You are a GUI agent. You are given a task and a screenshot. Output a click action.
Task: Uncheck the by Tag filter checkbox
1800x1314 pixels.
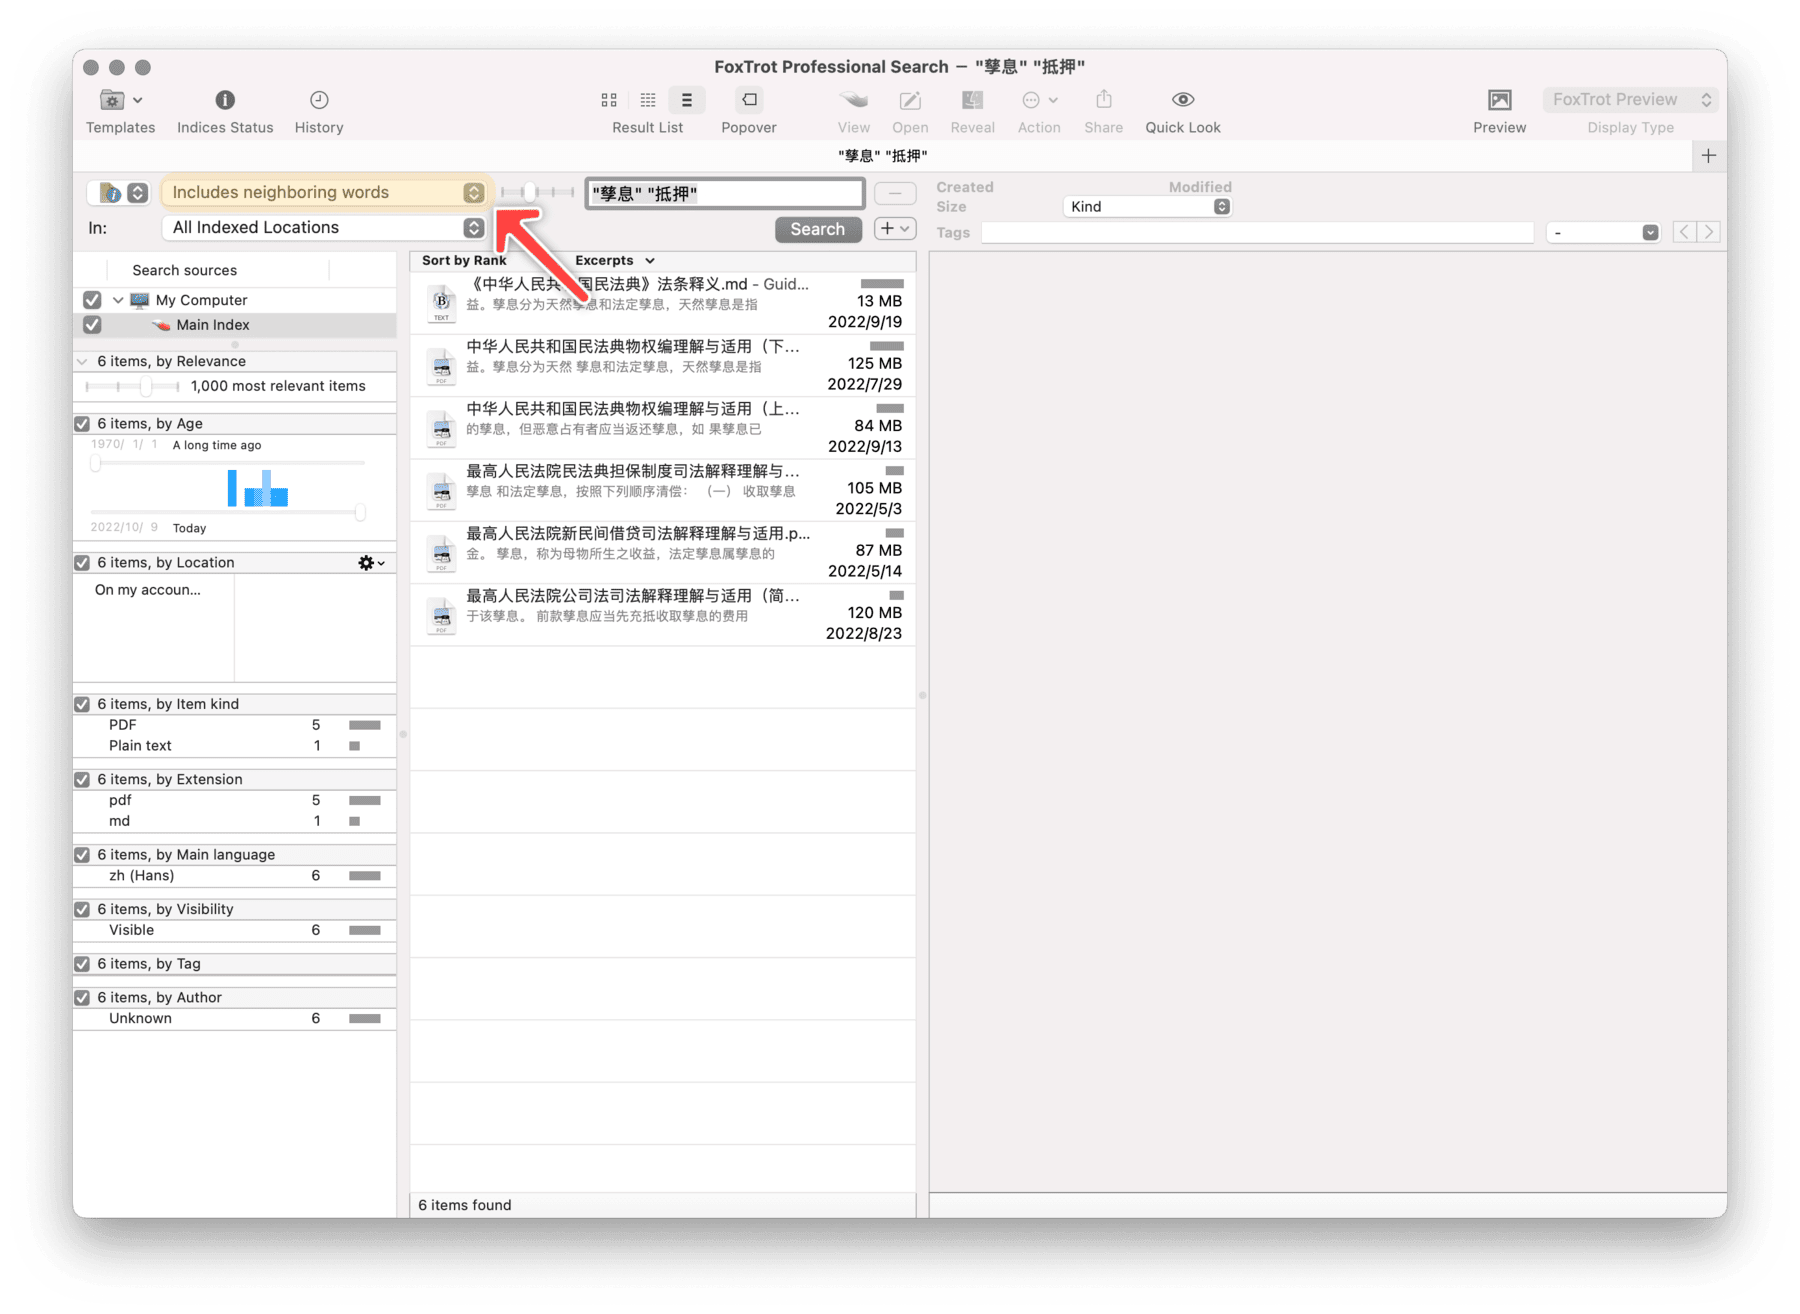83,964
